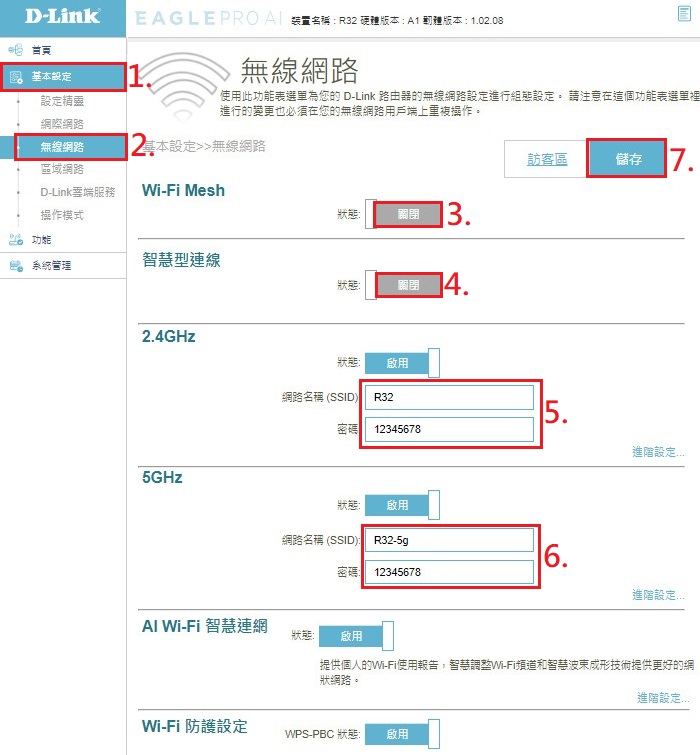700x755 pixels.
Task: Click the 2.4GHz SSID field containing R32
Action: [x=449, y=397]
